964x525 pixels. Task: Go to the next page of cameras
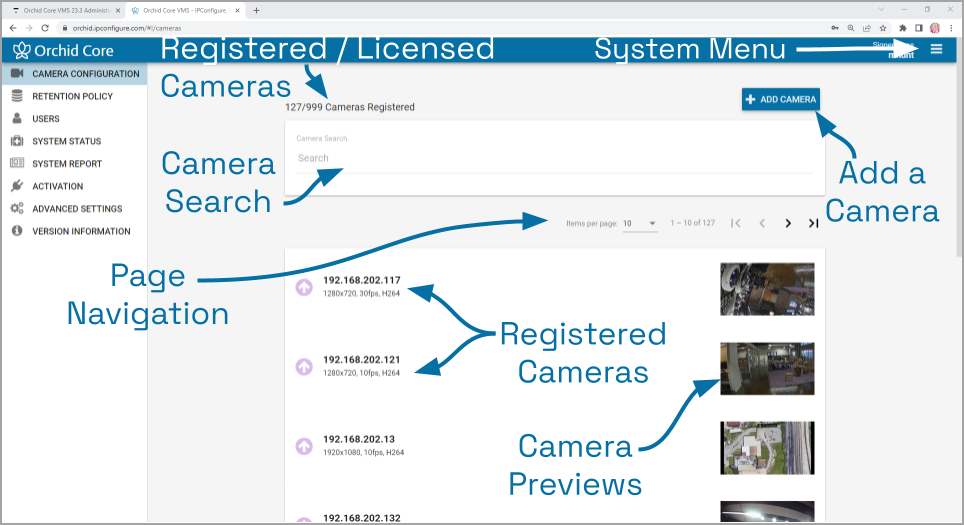point(788,223)
